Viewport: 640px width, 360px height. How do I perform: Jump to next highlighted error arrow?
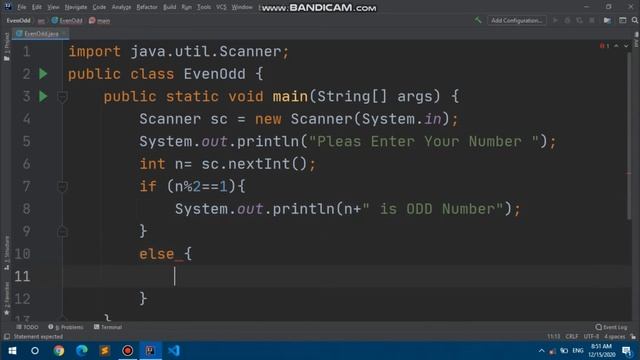(626, 46)
